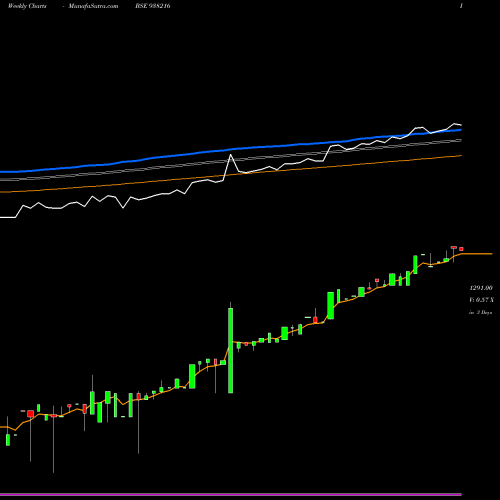Click the BSE stock code label in the header

[x=153, y=6]
